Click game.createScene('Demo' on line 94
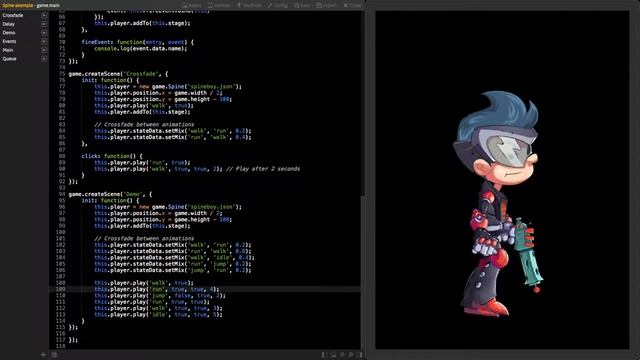The height and width of the screenshot is (360, 640). coord(110,194)
